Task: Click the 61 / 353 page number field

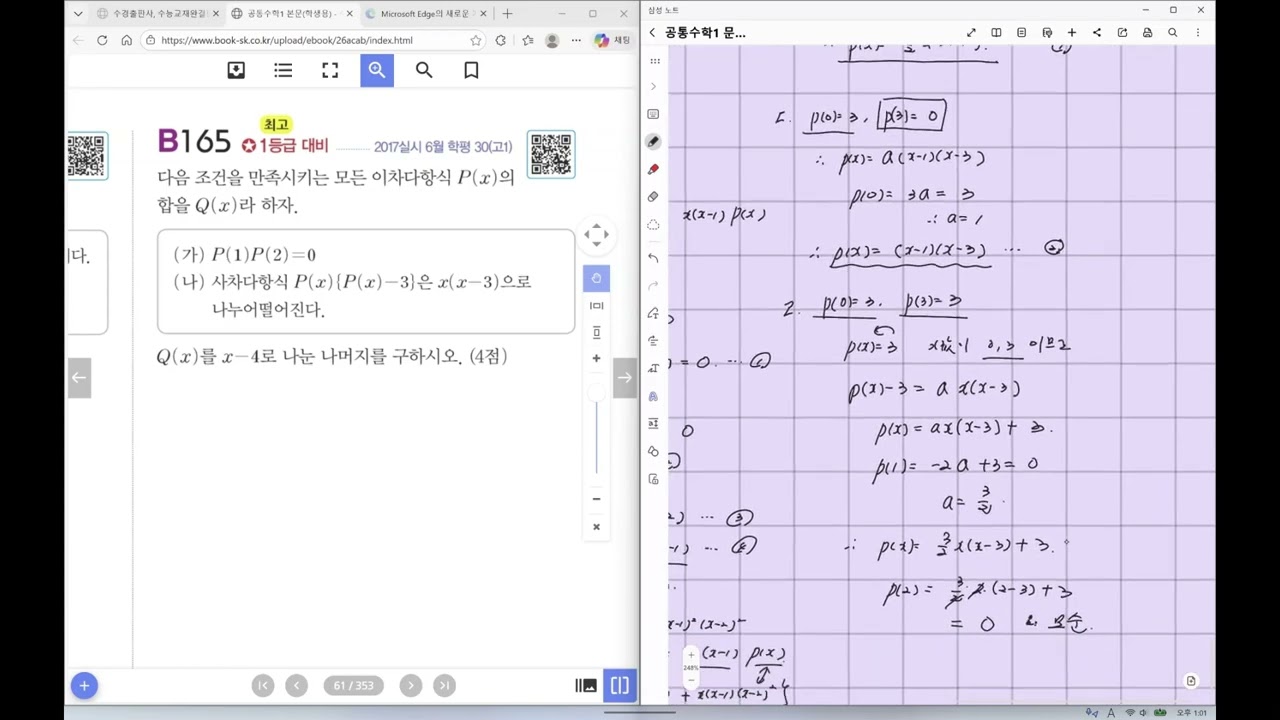Action: [353, 685]
